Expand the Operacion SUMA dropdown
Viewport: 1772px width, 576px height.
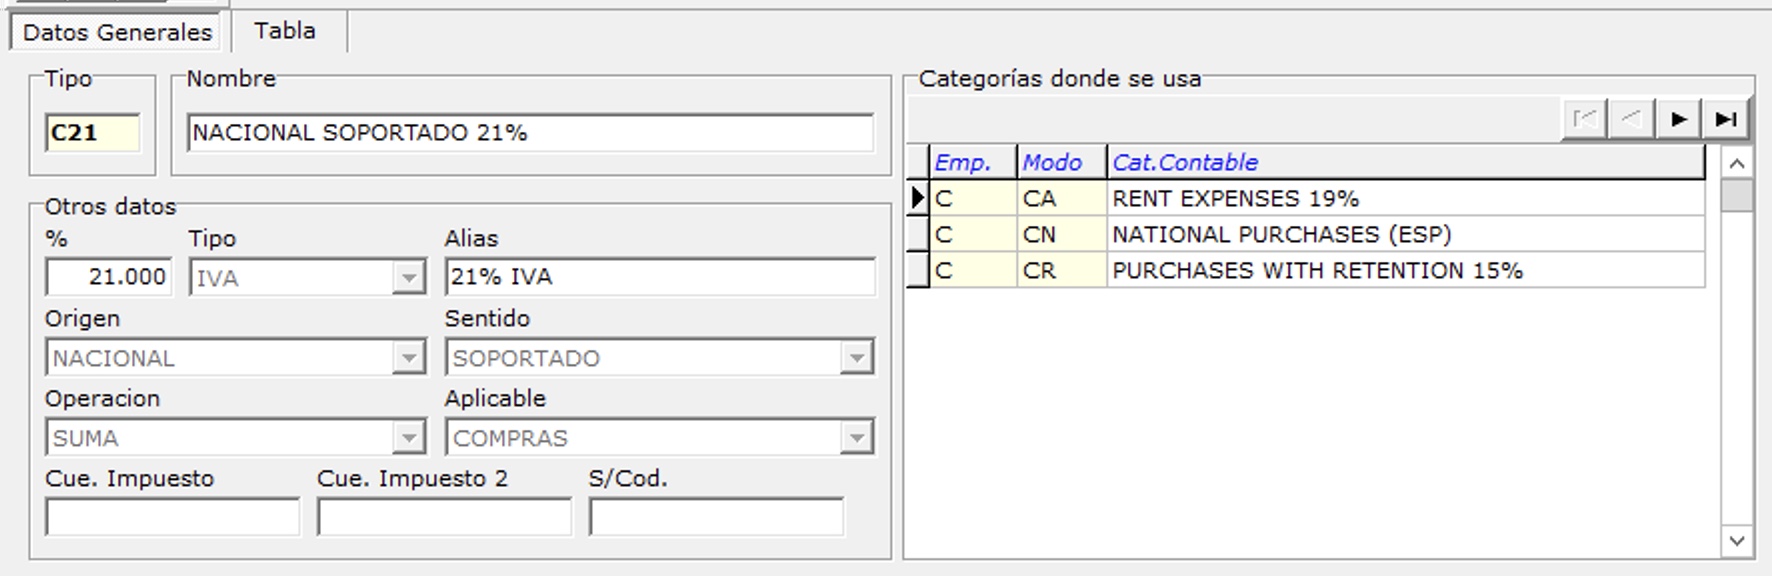coord(408,438)
